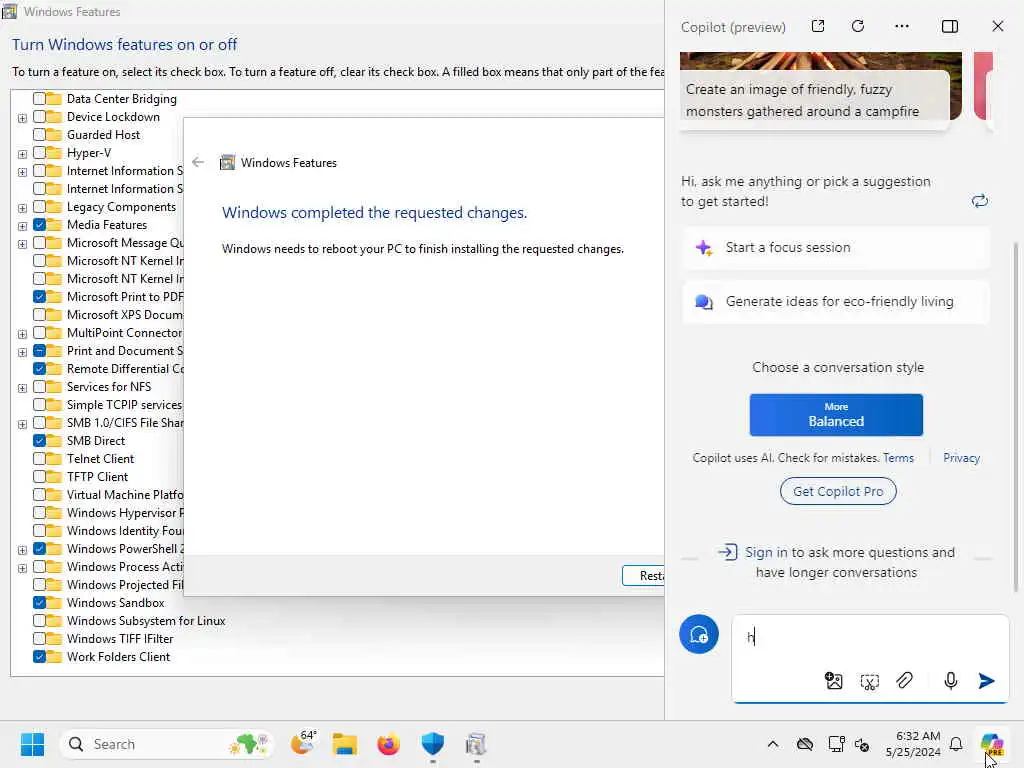The width and height of the screenshot is (1024, 768).
Task: Send the Copilot message
Action: click(x=986, y=681)
